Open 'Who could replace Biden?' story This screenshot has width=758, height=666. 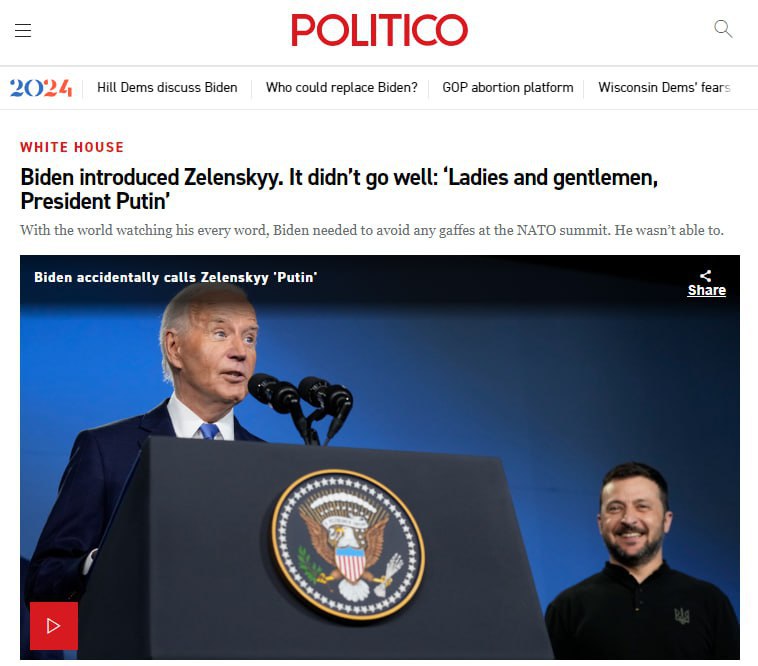pos(341,87)
